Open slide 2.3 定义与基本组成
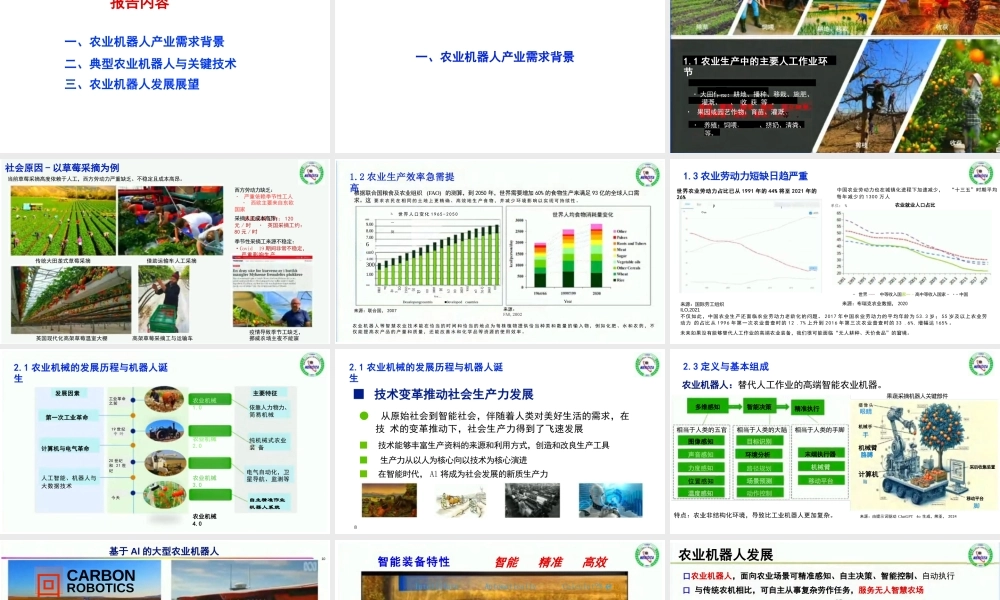This screenshot has width=1000, height=600. [x=835, y=441]
